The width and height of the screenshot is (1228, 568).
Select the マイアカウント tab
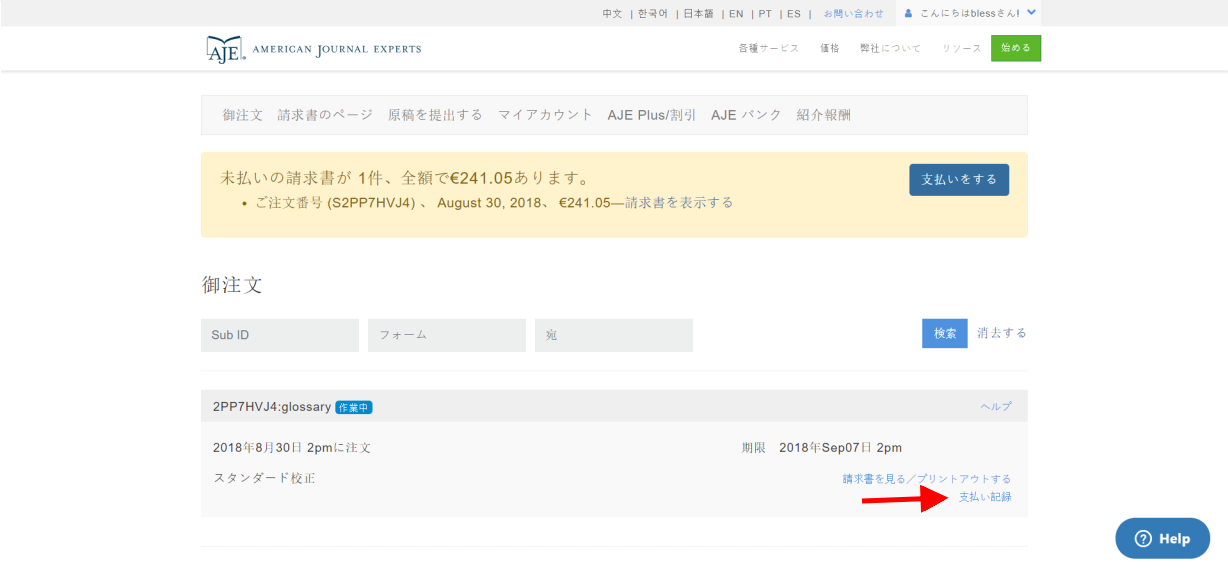click(545, 115)
